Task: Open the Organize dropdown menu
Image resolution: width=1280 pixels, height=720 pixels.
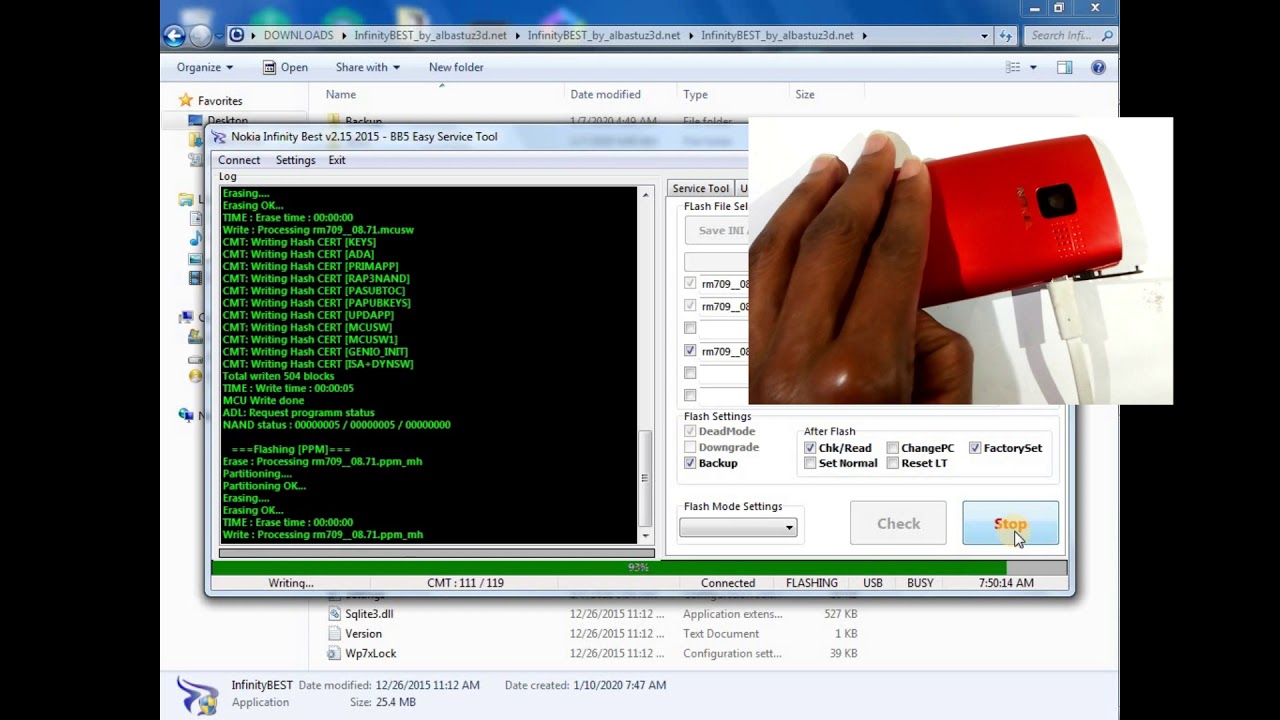Action: (204, 67)
